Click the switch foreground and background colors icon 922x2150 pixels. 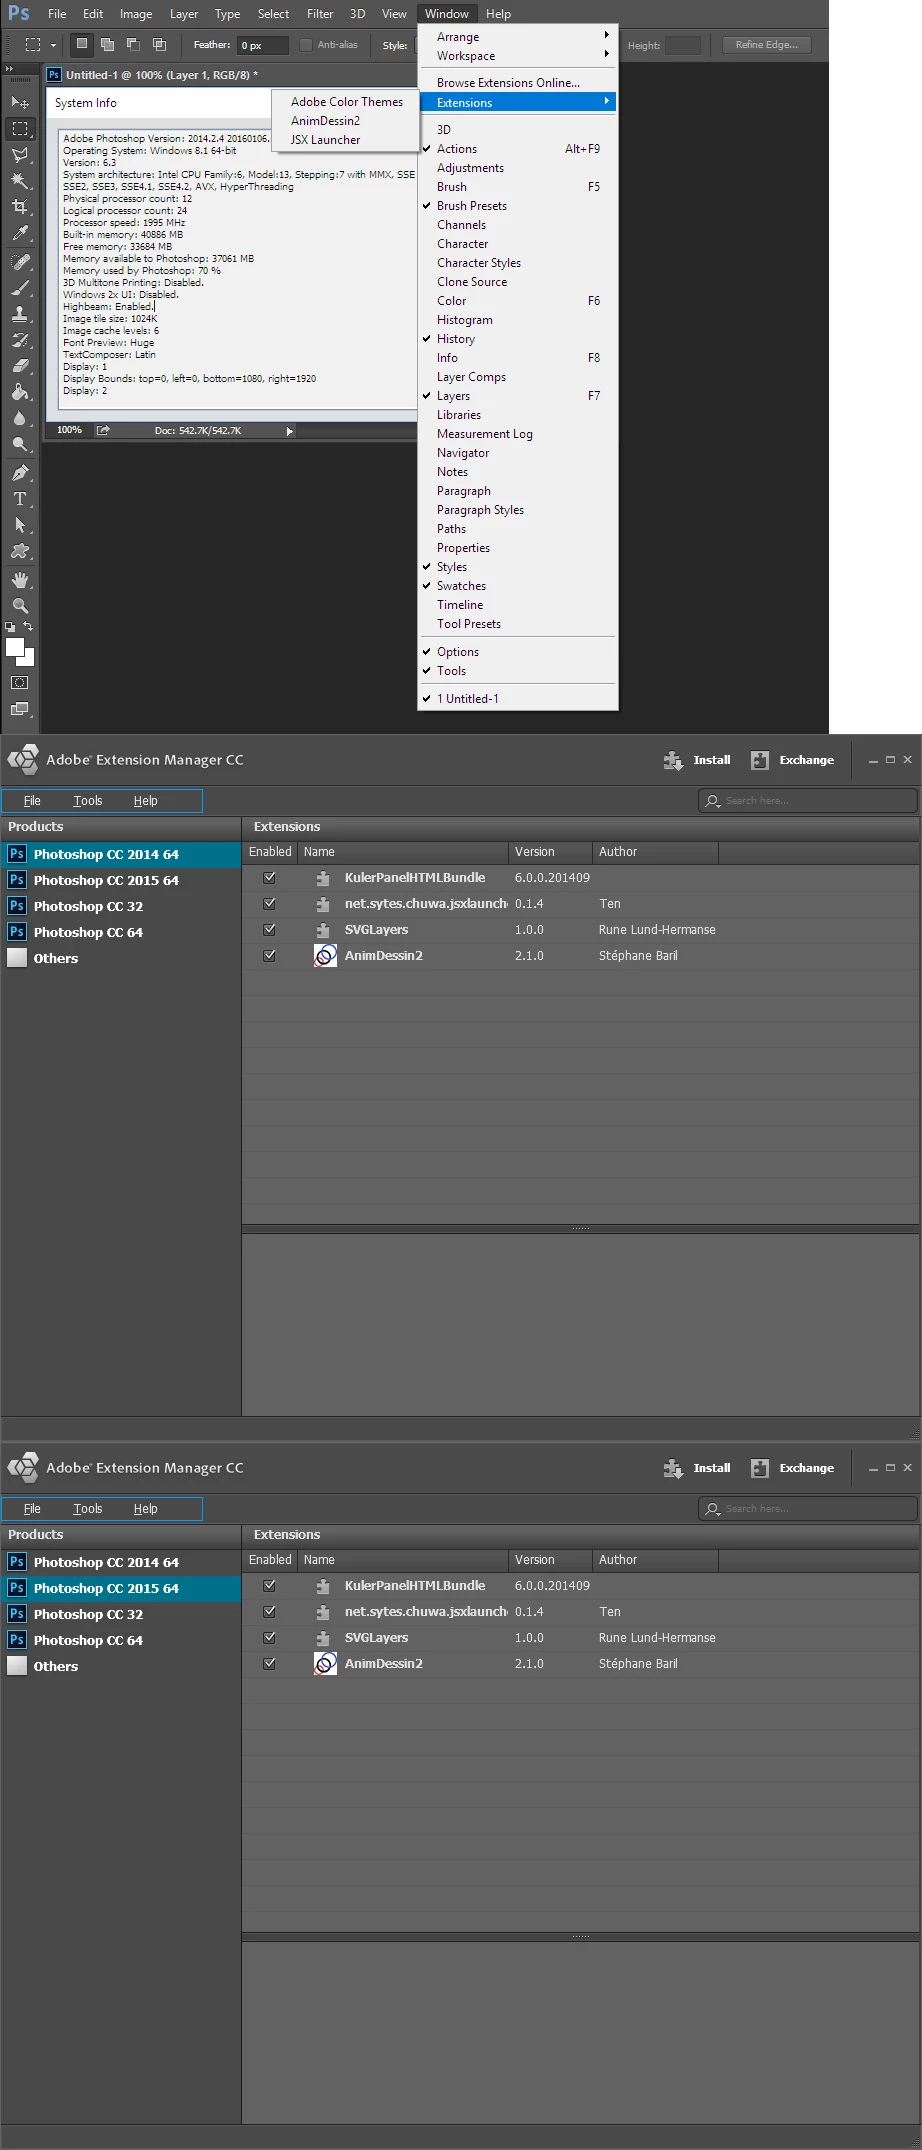click(x=29, y=626)
